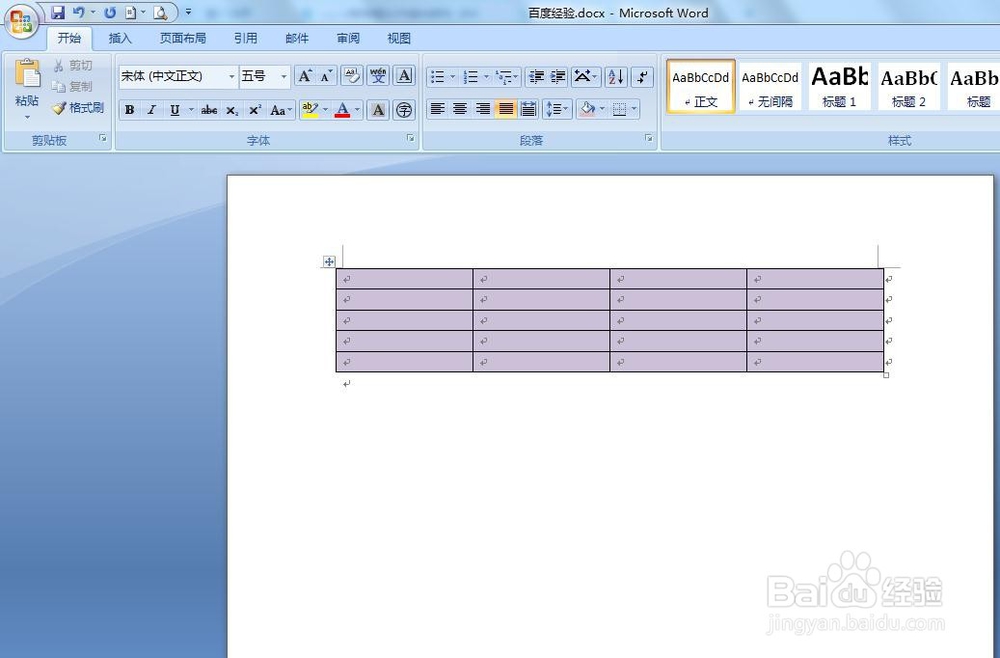The image size is (1000, 658).
Task: Apply red font color
Action: 342,110
